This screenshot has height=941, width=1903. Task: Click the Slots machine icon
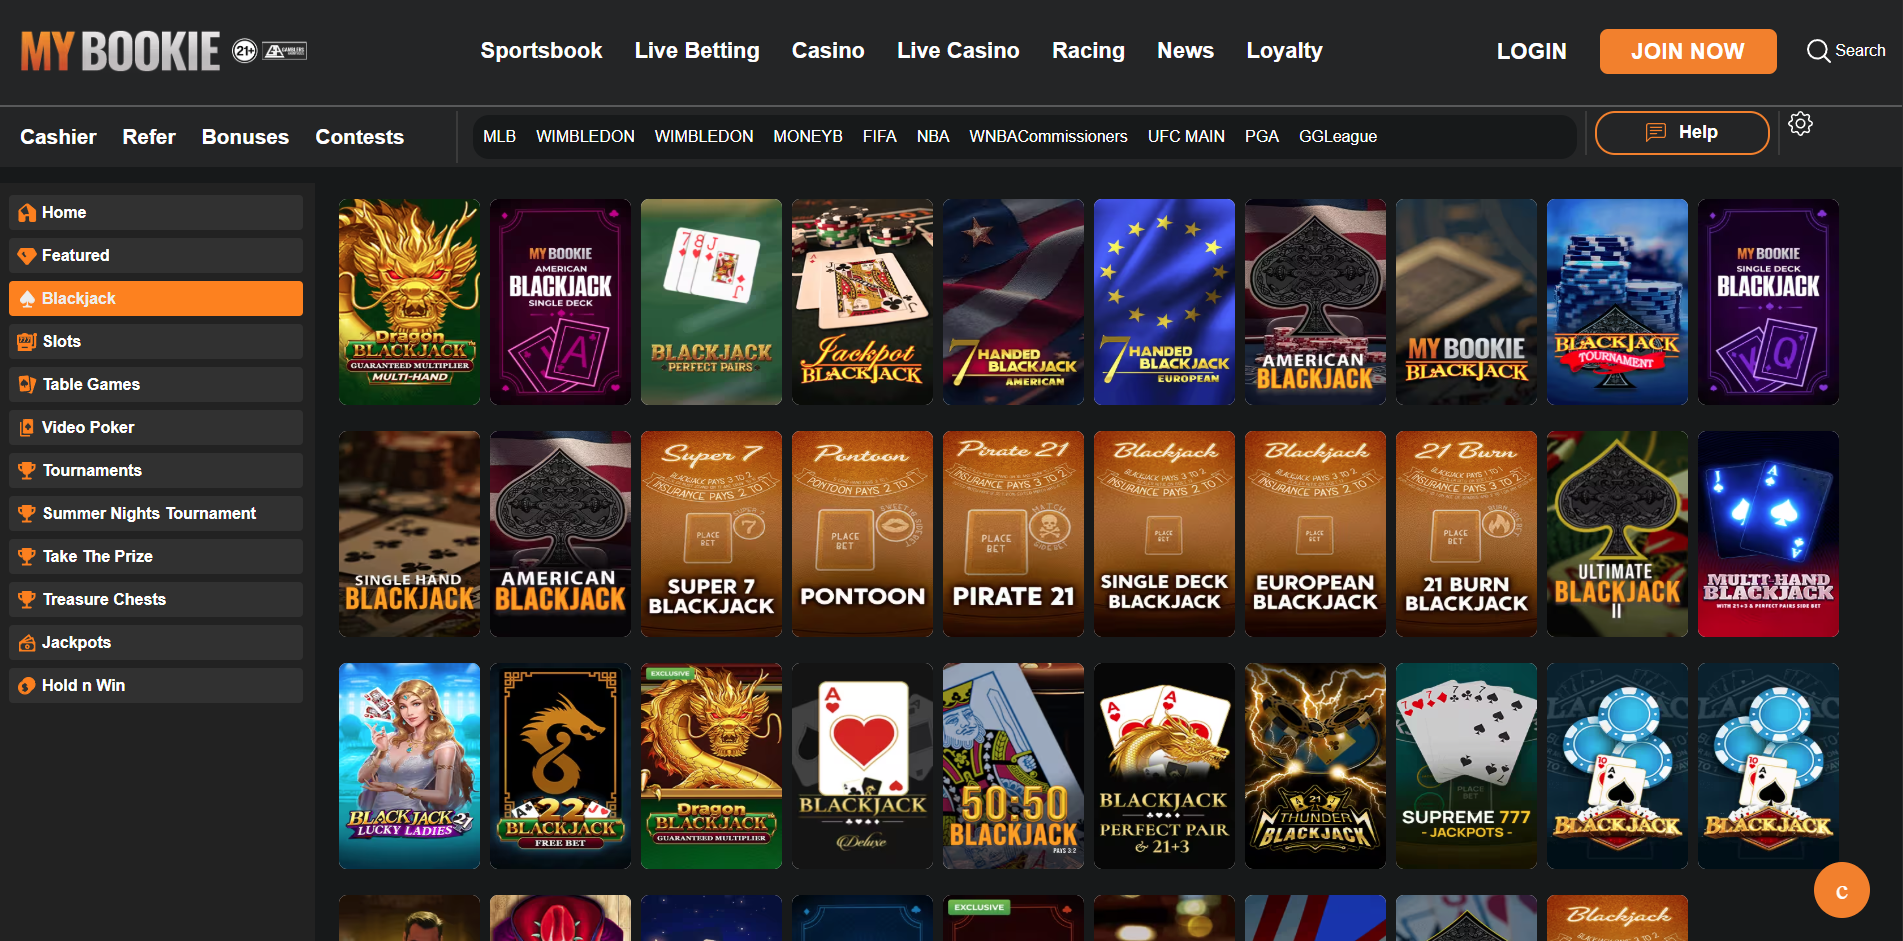(x=27, y=342)
